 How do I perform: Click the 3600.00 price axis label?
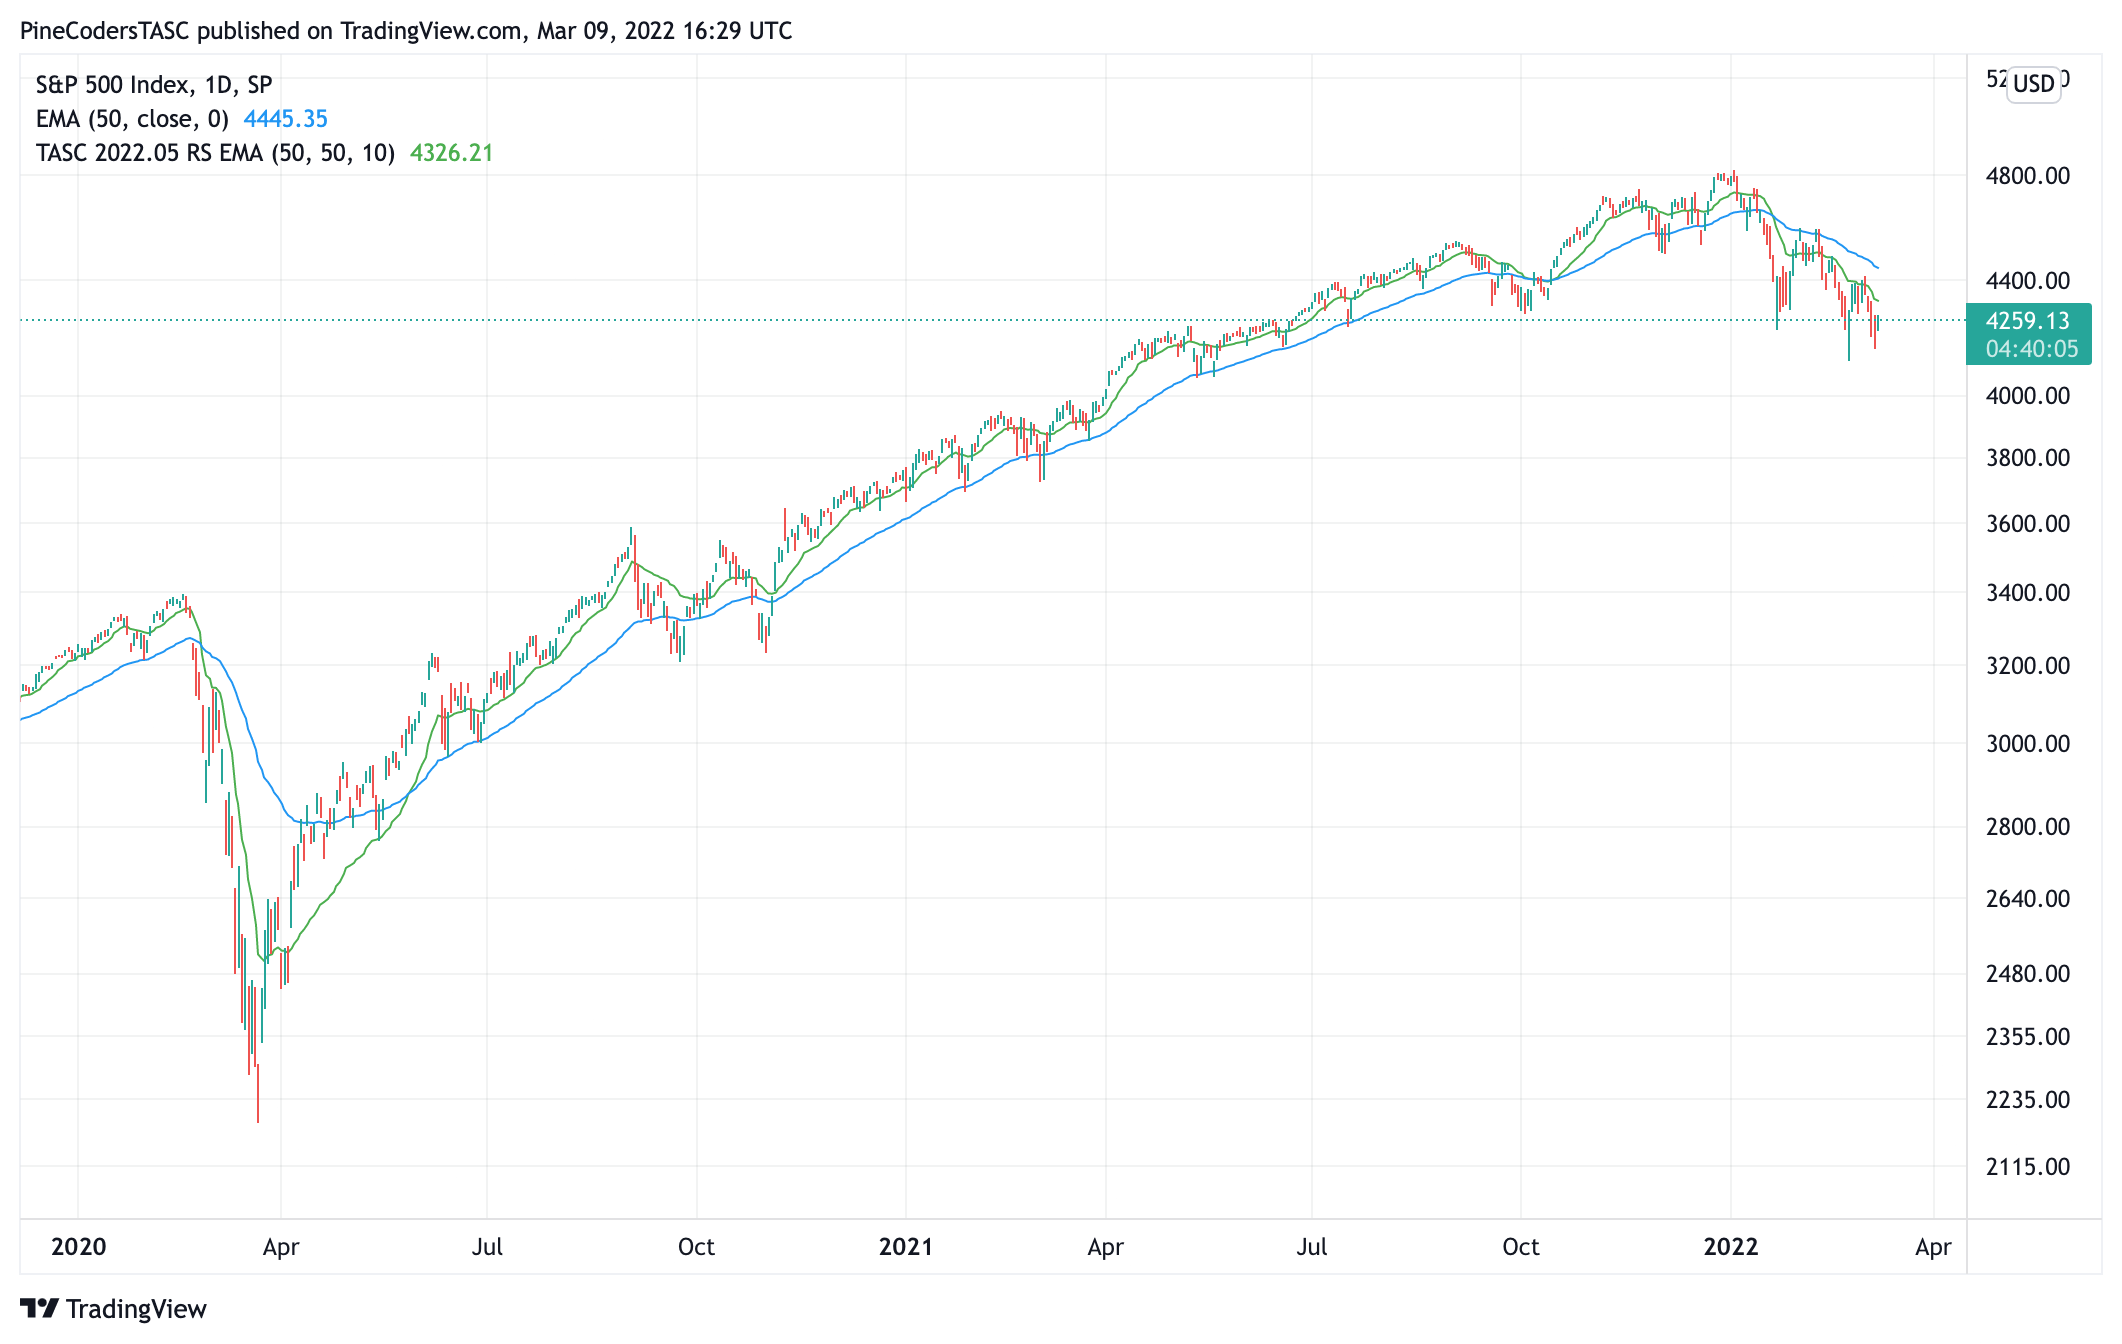[x=2028, y=524]
